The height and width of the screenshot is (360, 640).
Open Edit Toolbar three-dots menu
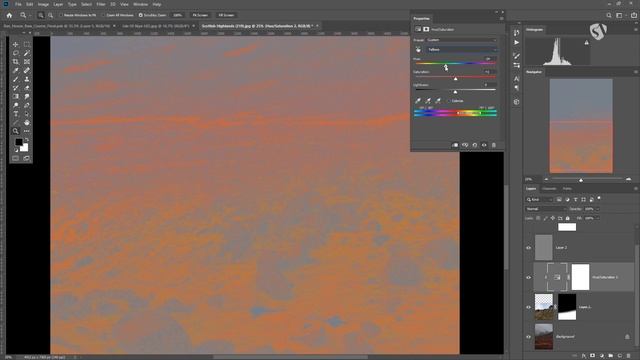tap(27, 131)
